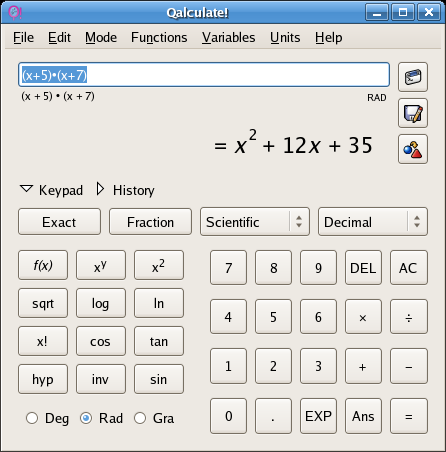
Task: Click digit 8 on the keypad
Action: [x=273, y=268]
